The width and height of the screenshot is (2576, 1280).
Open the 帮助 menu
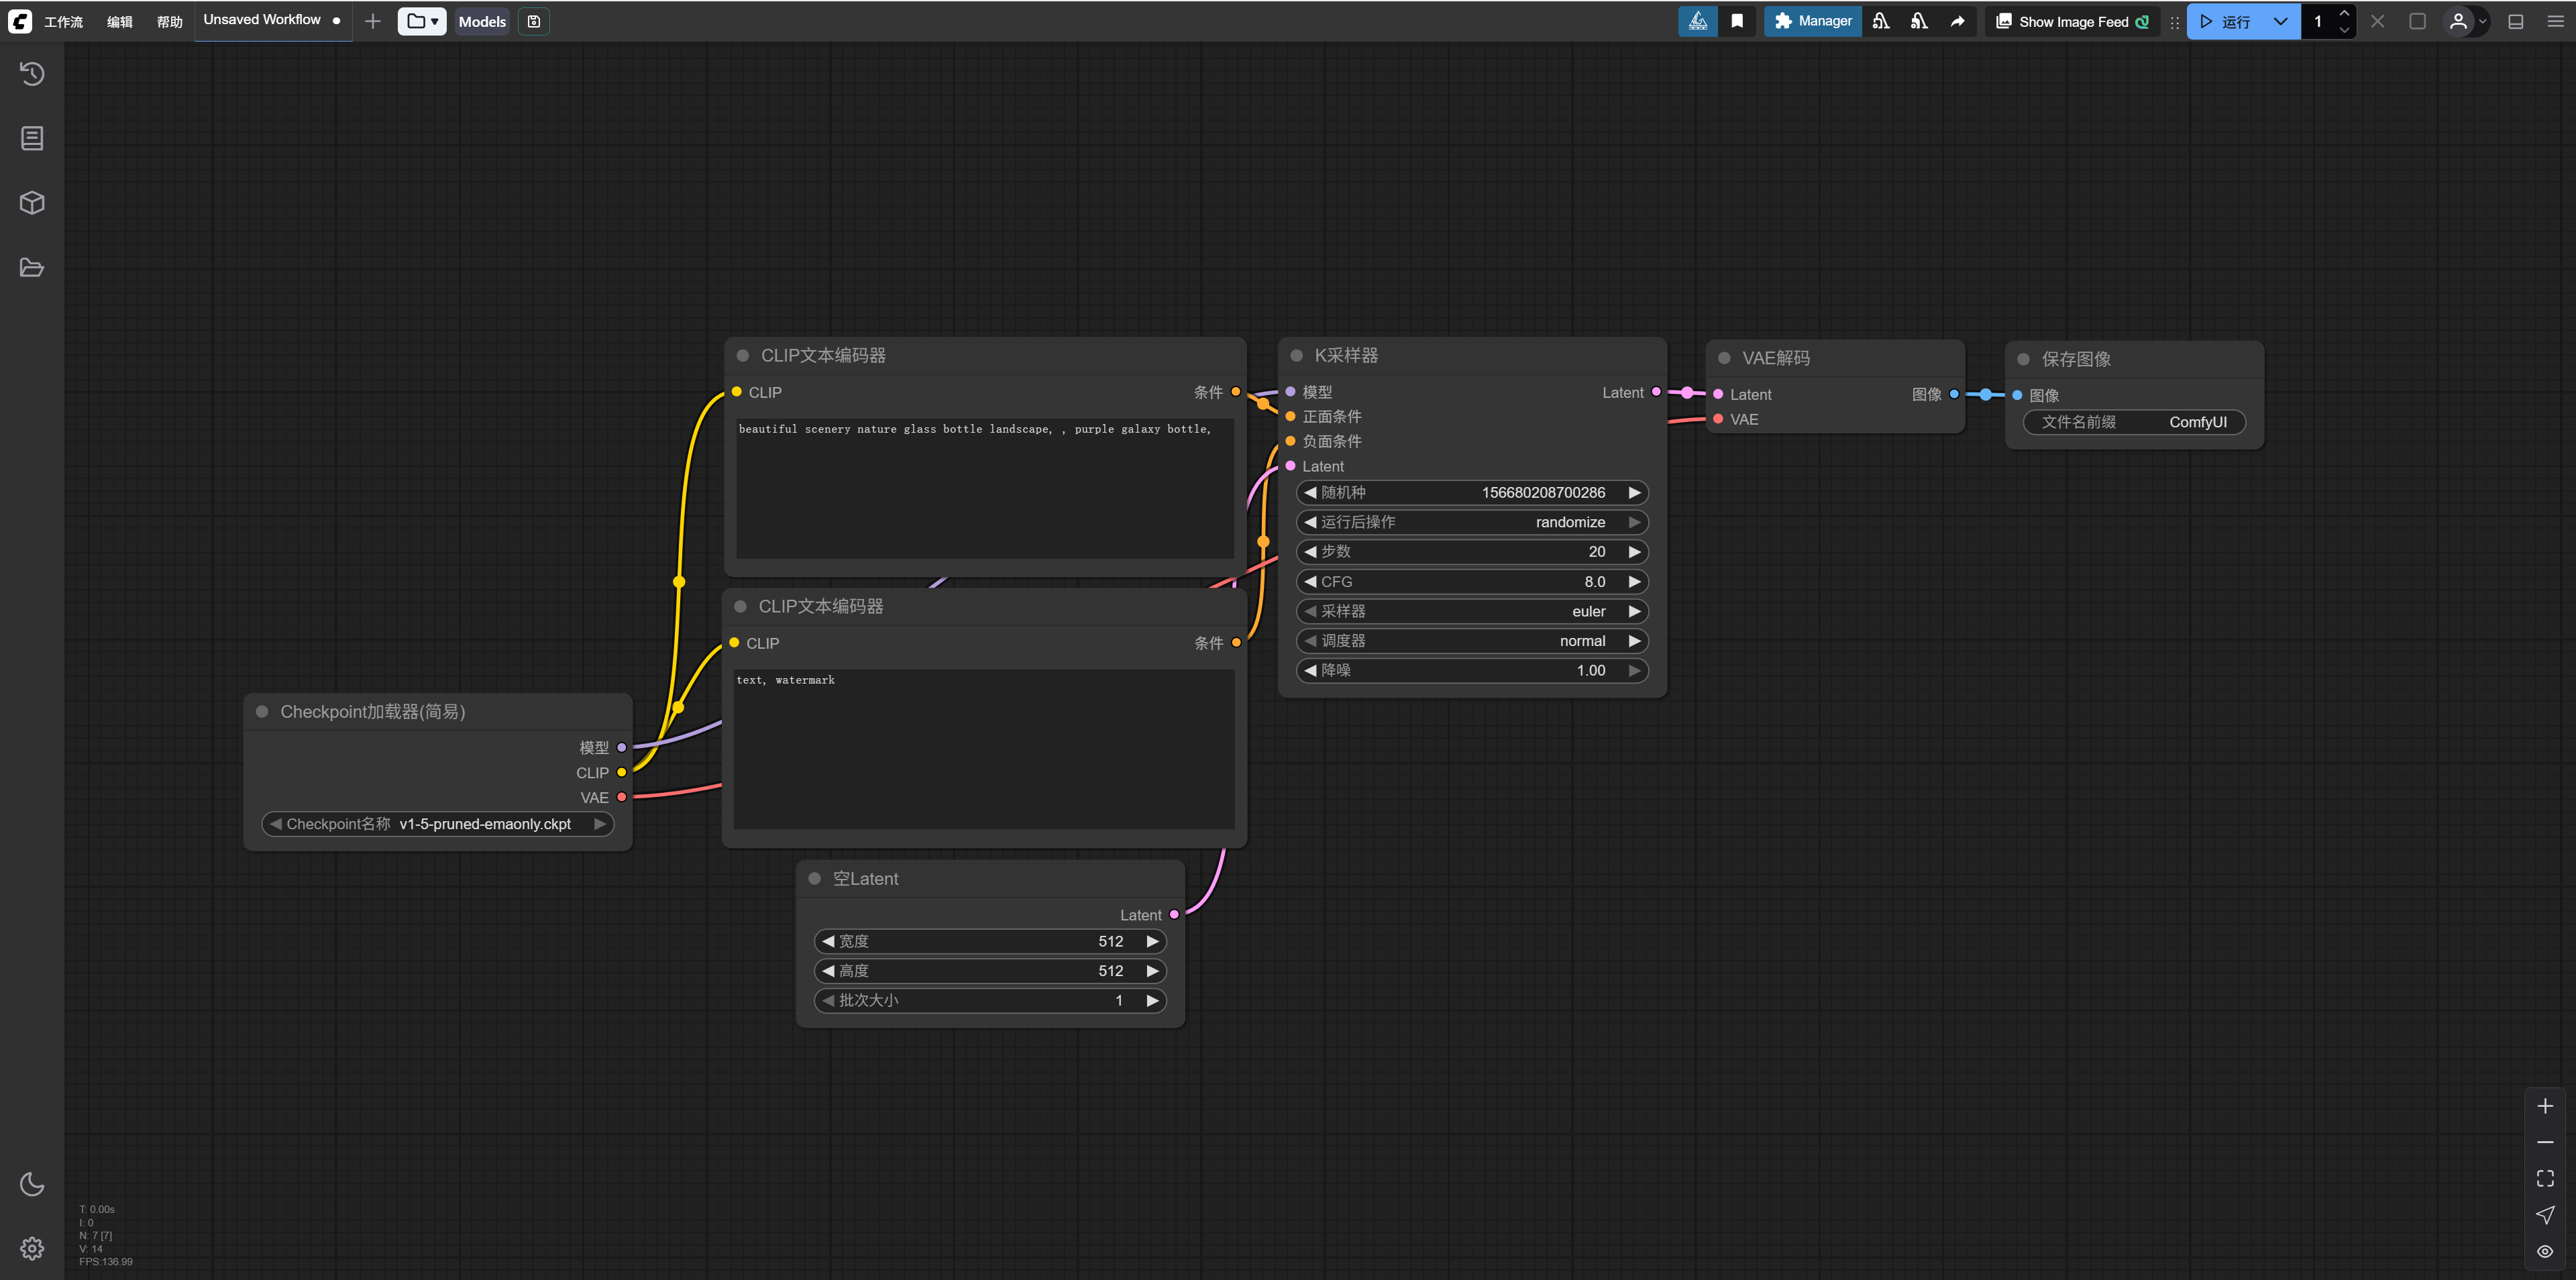coord(169,21)
